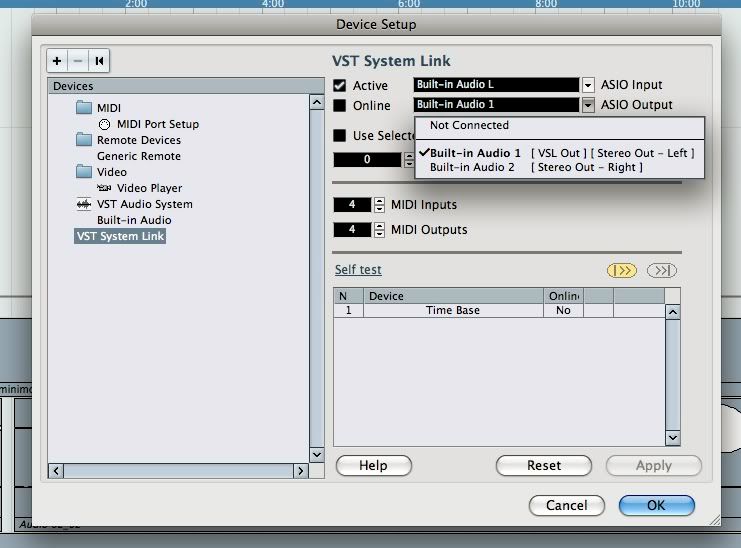Select Built-in Audio 1 VSL Out entry
741x548 pixels.
[560, 153]
